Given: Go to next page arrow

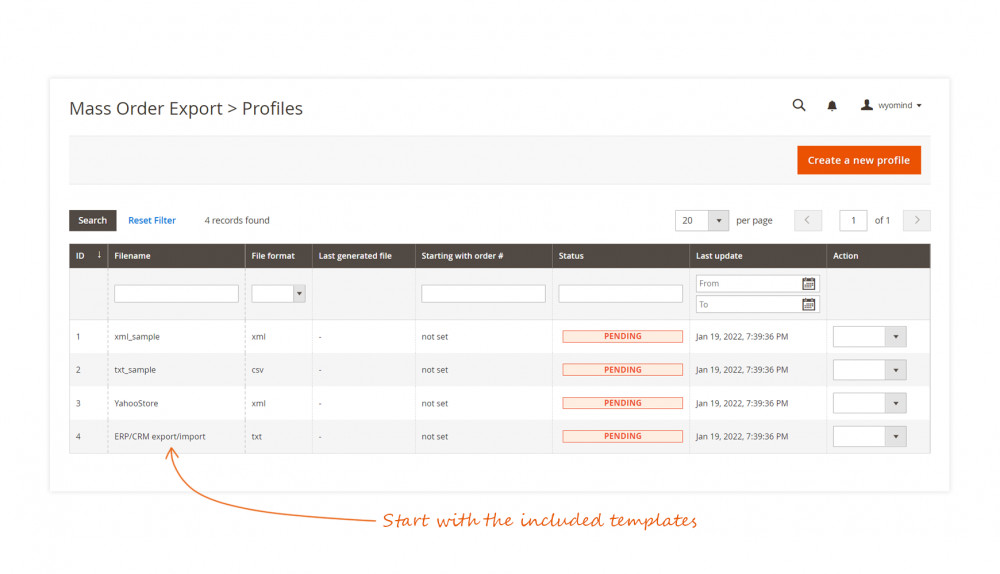Looking at the screenshot, I should point(916,221).
